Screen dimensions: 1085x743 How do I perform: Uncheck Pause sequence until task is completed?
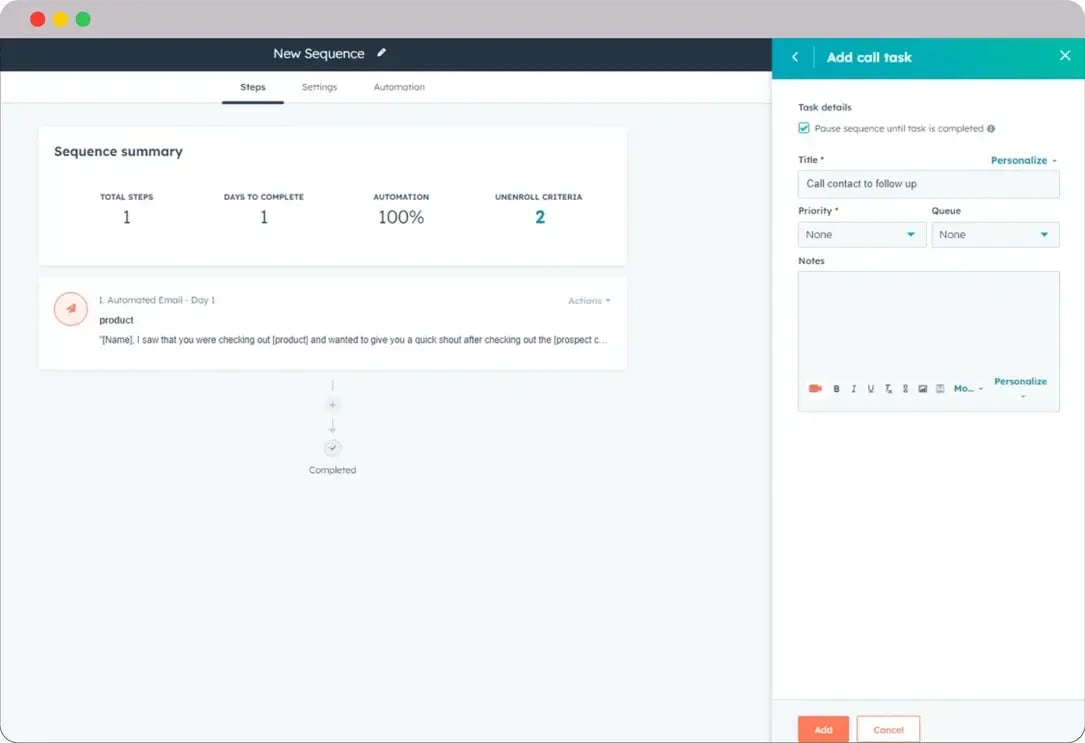tap(804, 128)
